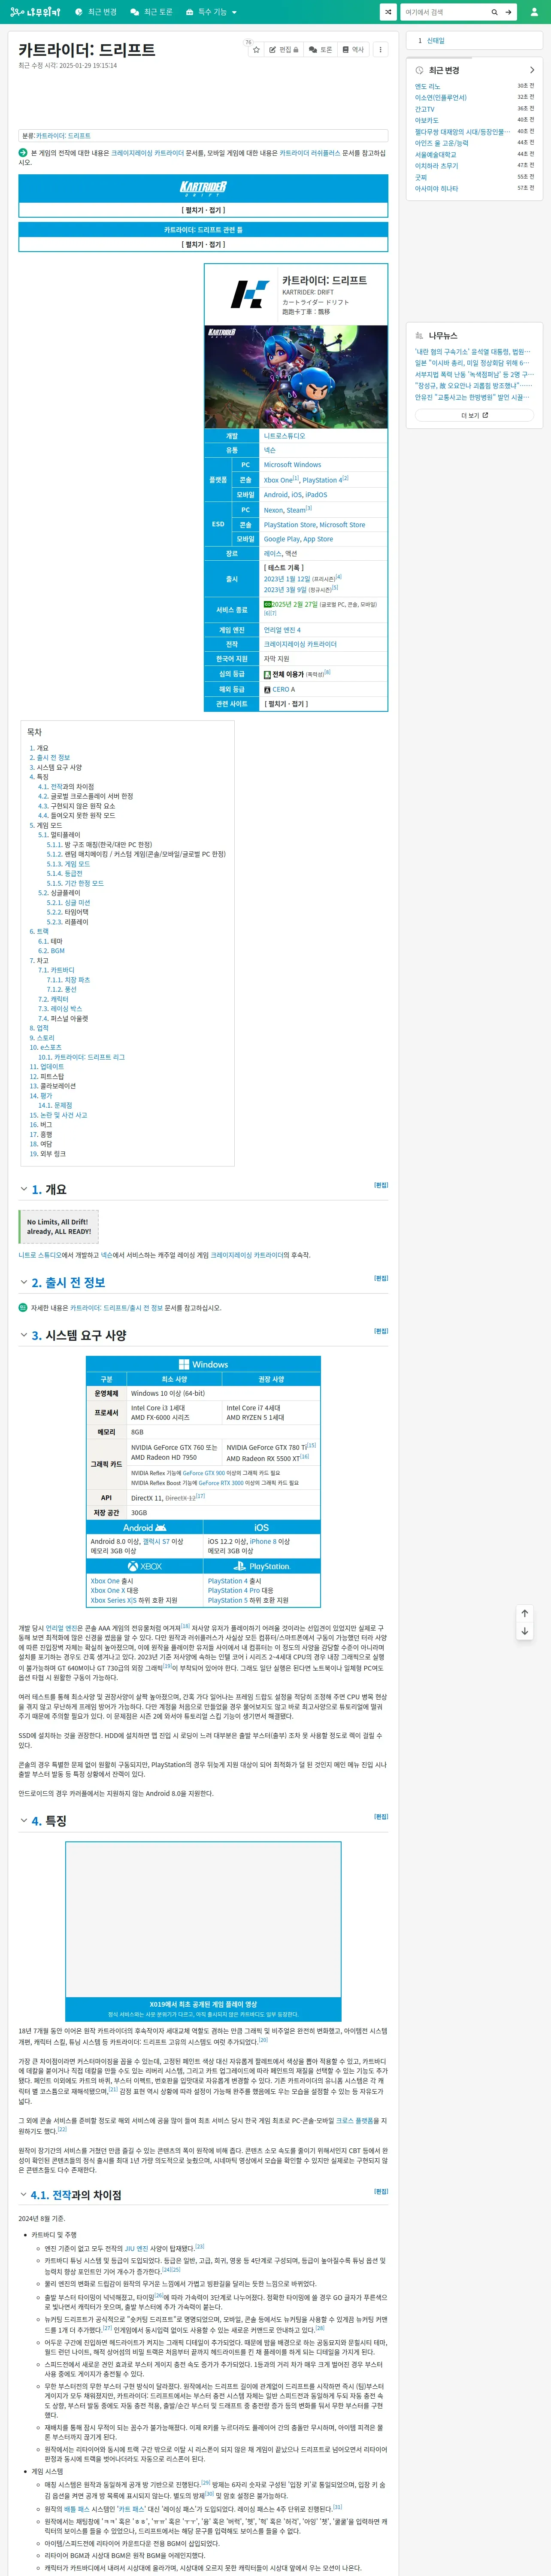Jump to 10.1 카트라이더: 드리프트 리그 entry
Image resolution: width=551 pixels, height=2576 pixels.
[x=81, y=1057]
